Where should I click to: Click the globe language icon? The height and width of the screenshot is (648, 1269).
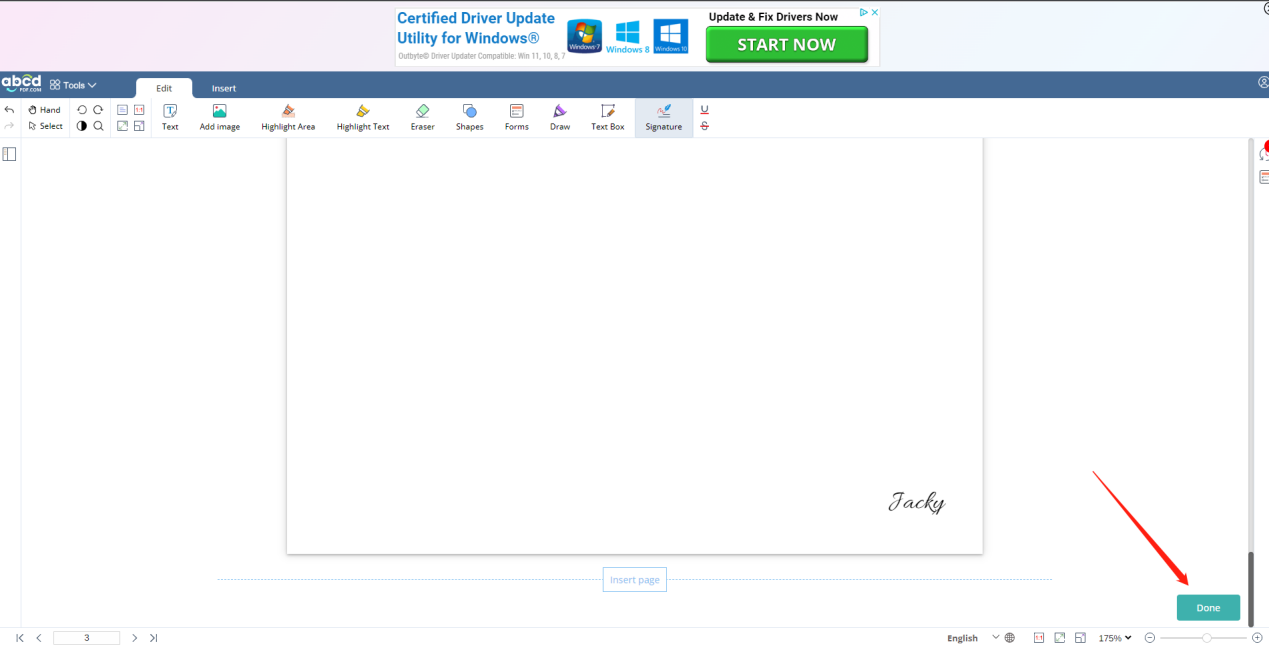click(x=1010, y=638)
